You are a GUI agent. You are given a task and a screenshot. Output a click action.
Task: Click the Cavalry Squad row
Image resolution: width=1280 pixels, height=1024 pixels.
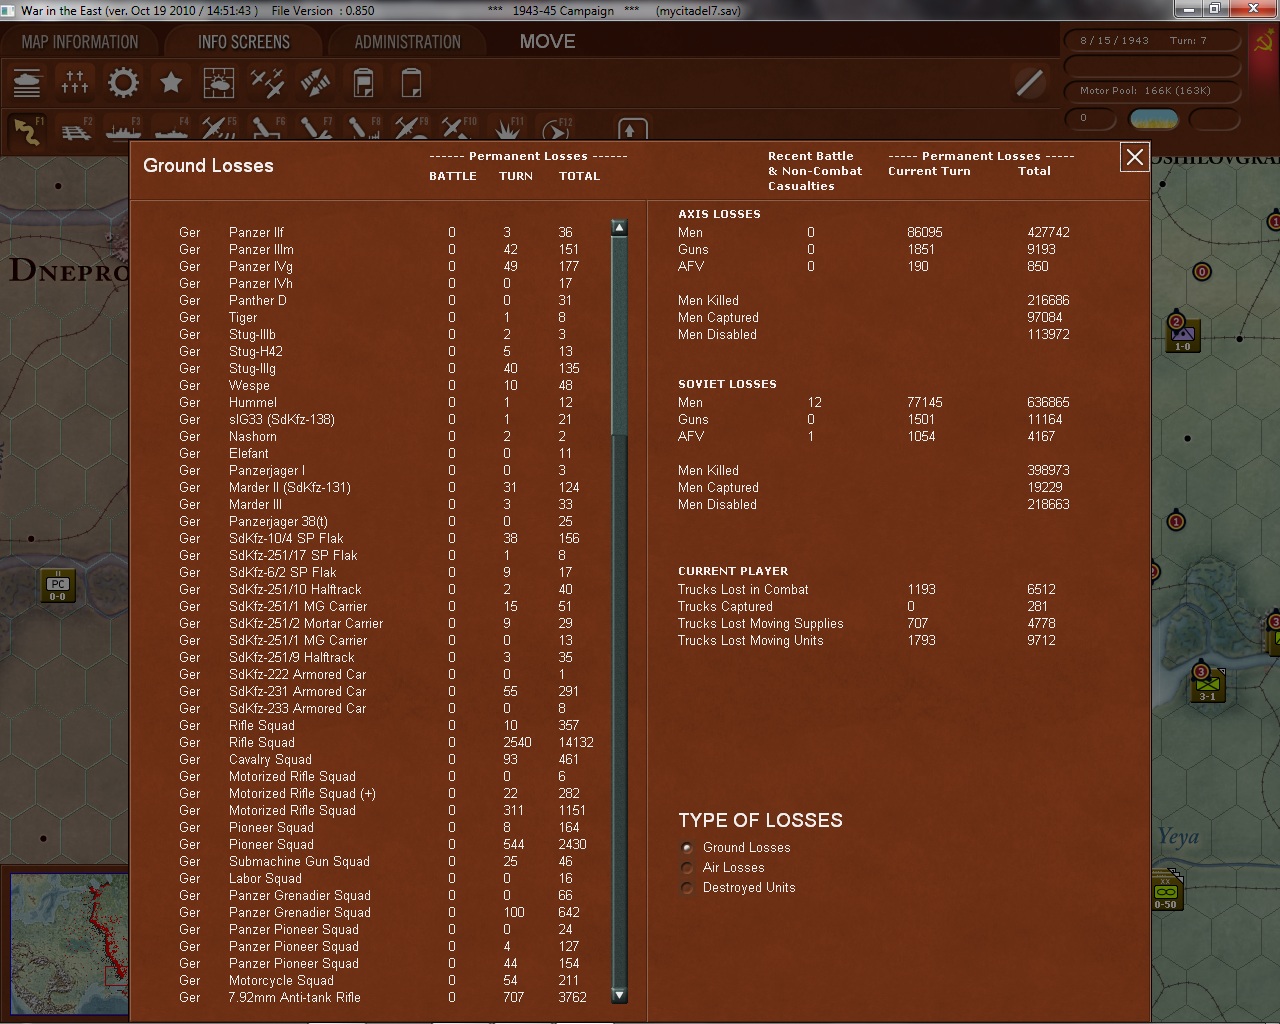[380, 760]
